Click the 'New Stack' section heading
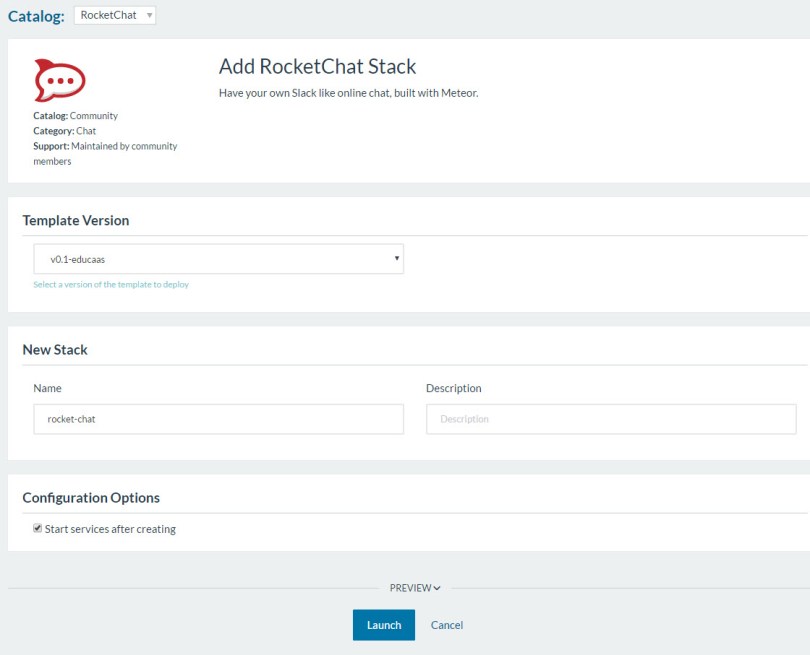 [x=55, y=350]
